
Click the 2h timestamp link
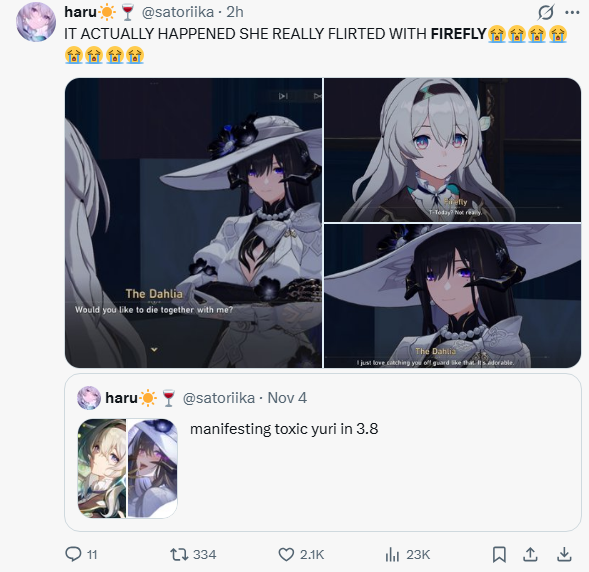pos(235,12)
